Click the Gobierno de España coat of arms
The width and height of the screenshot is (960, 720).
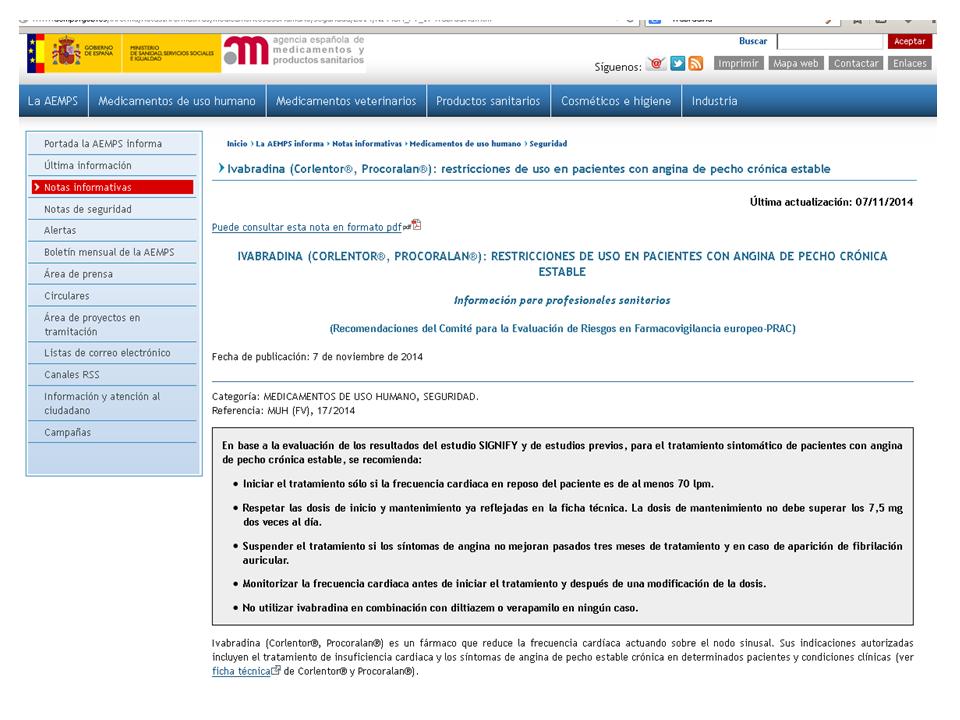tap(66, 51)
